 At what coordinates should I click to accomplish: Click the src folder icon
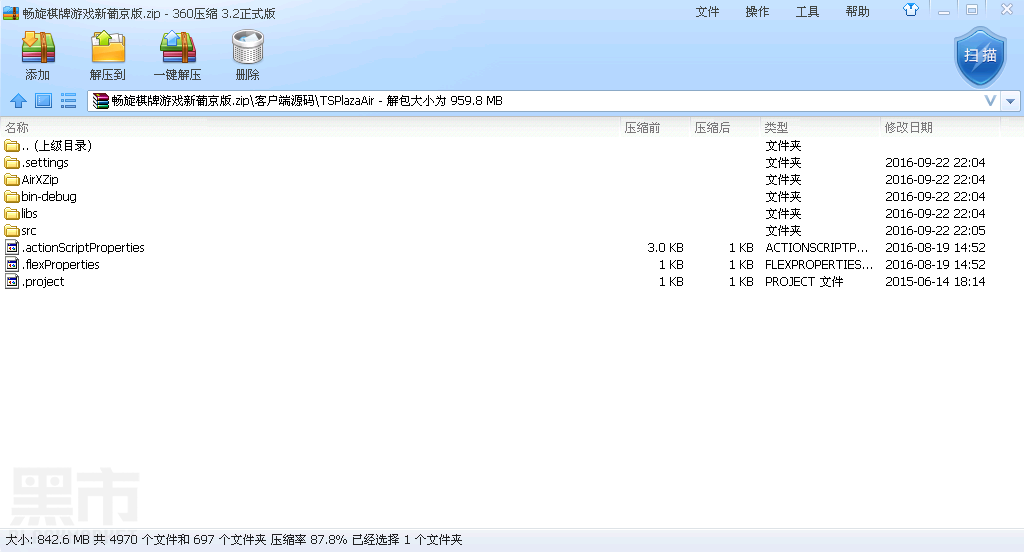pos(12,231)
